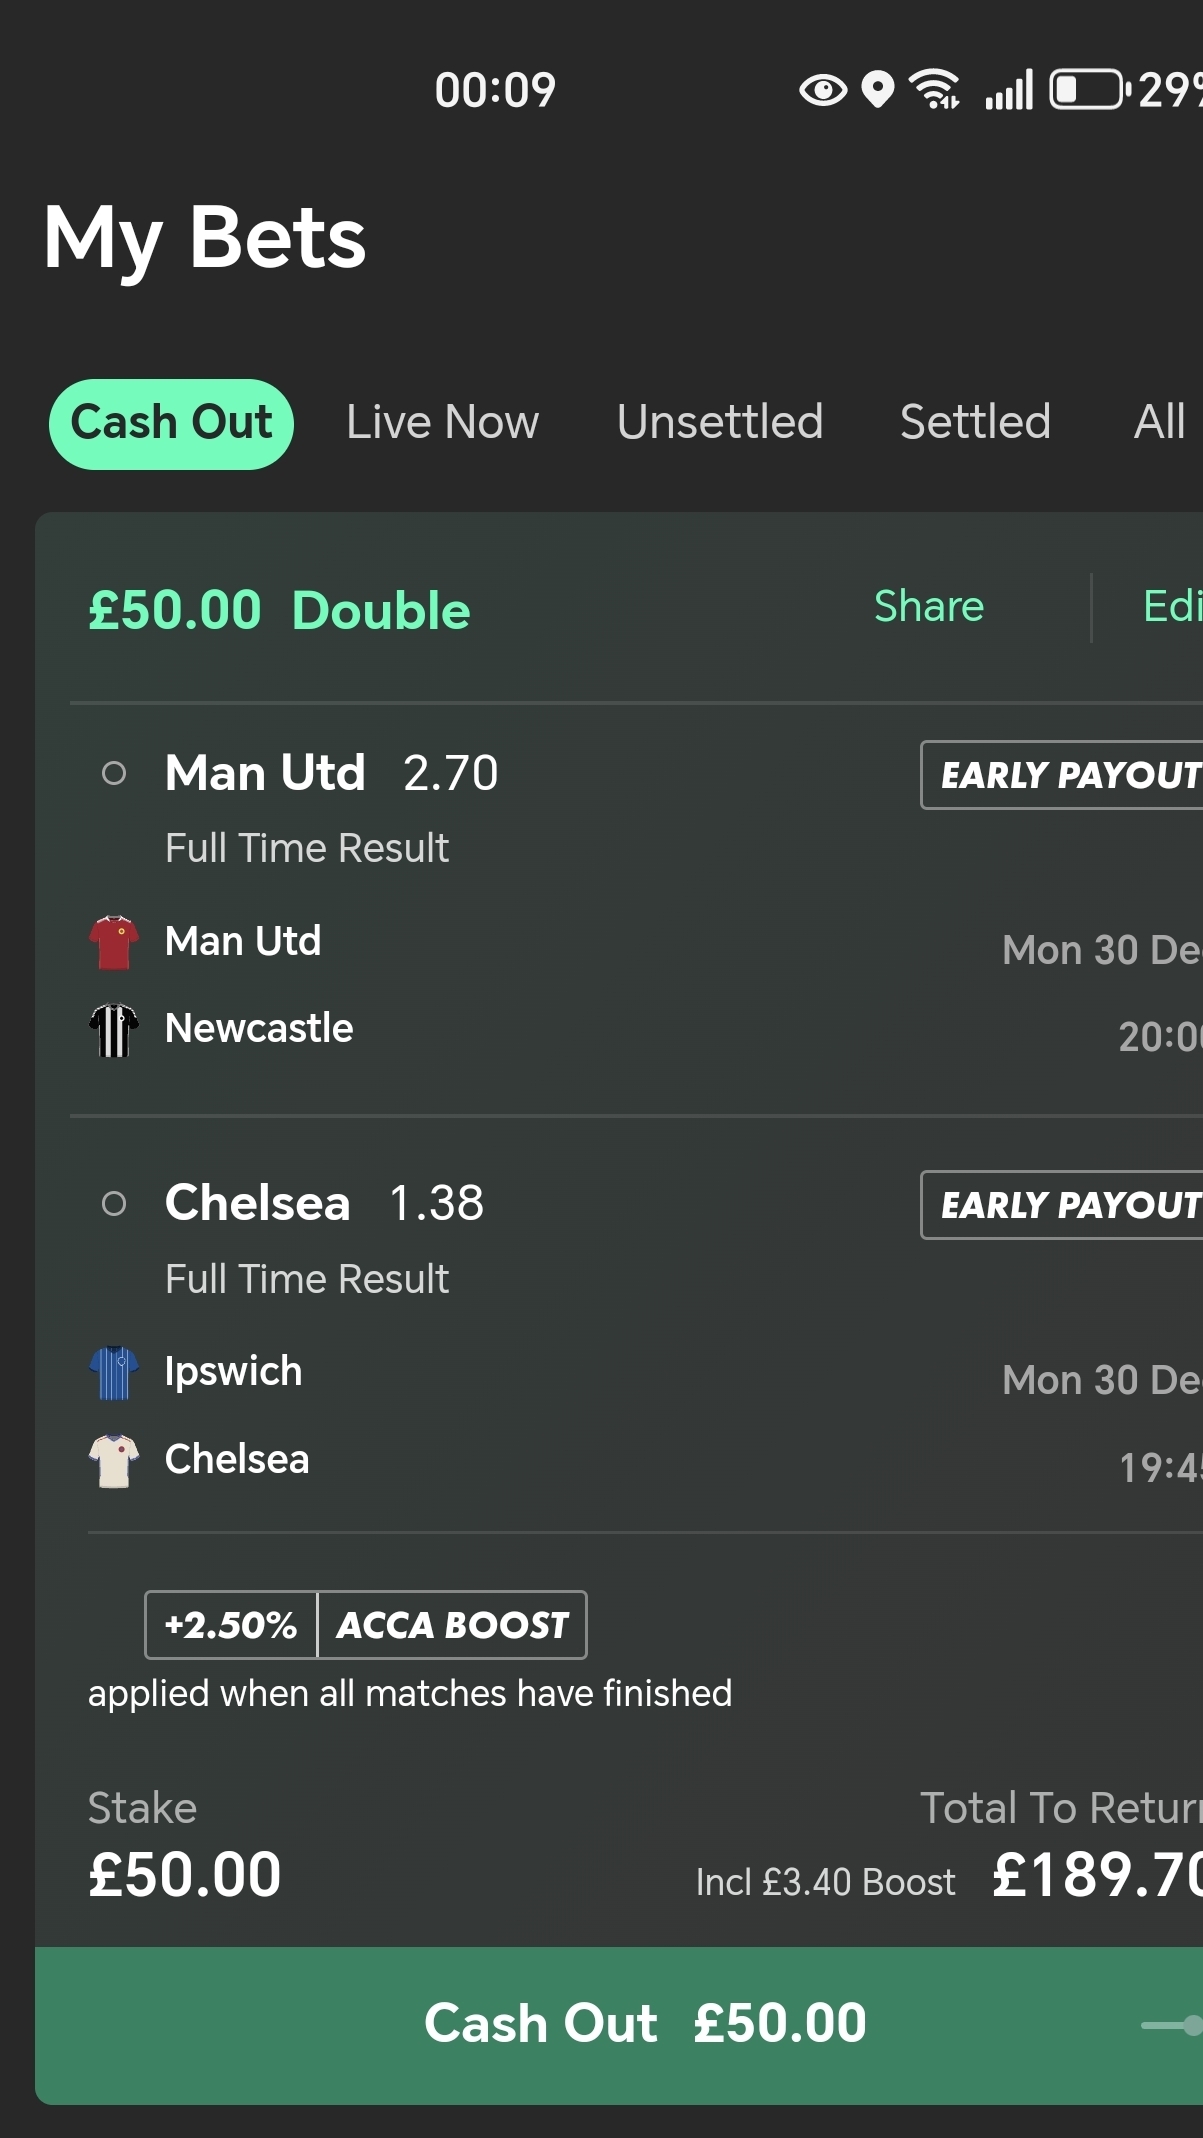Tap the Ipswich blue shirt icon

114,1373
